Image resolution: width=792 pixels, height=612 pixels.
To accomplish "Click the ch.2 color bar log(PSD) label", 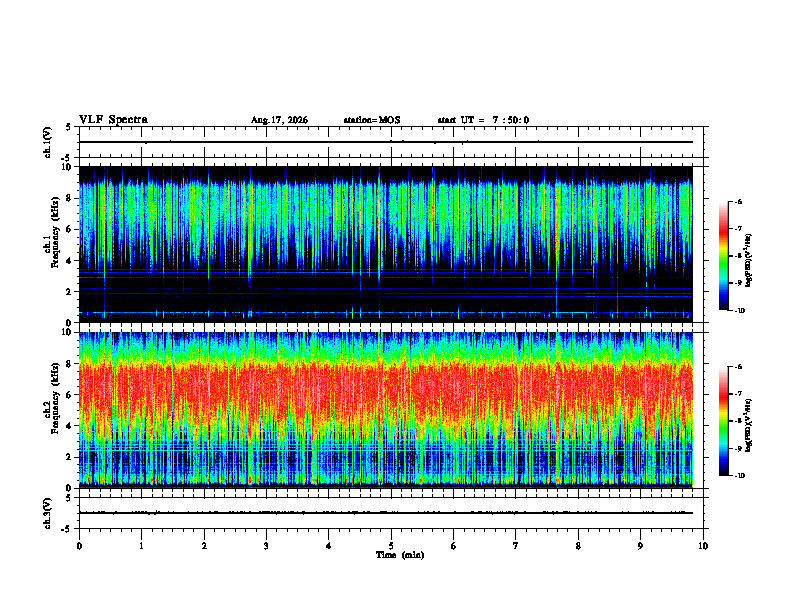I will [x=749, y=425].
